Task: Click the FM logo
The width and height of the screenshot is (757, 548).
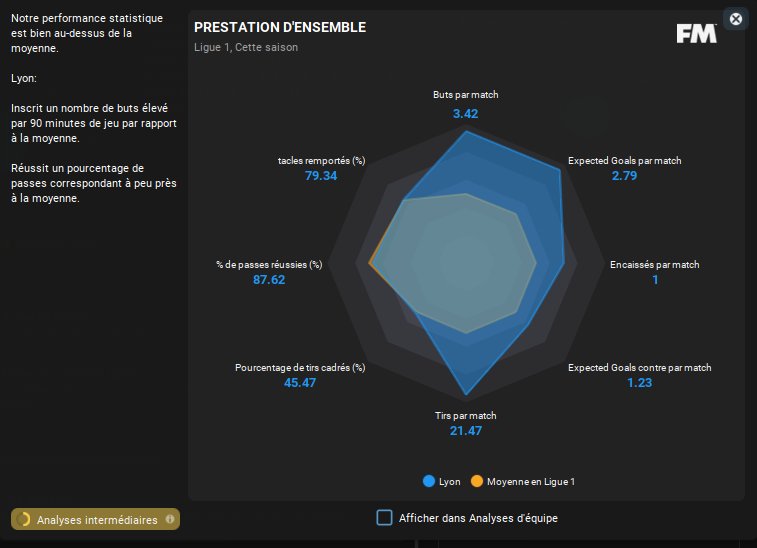Action: (697, 33)
